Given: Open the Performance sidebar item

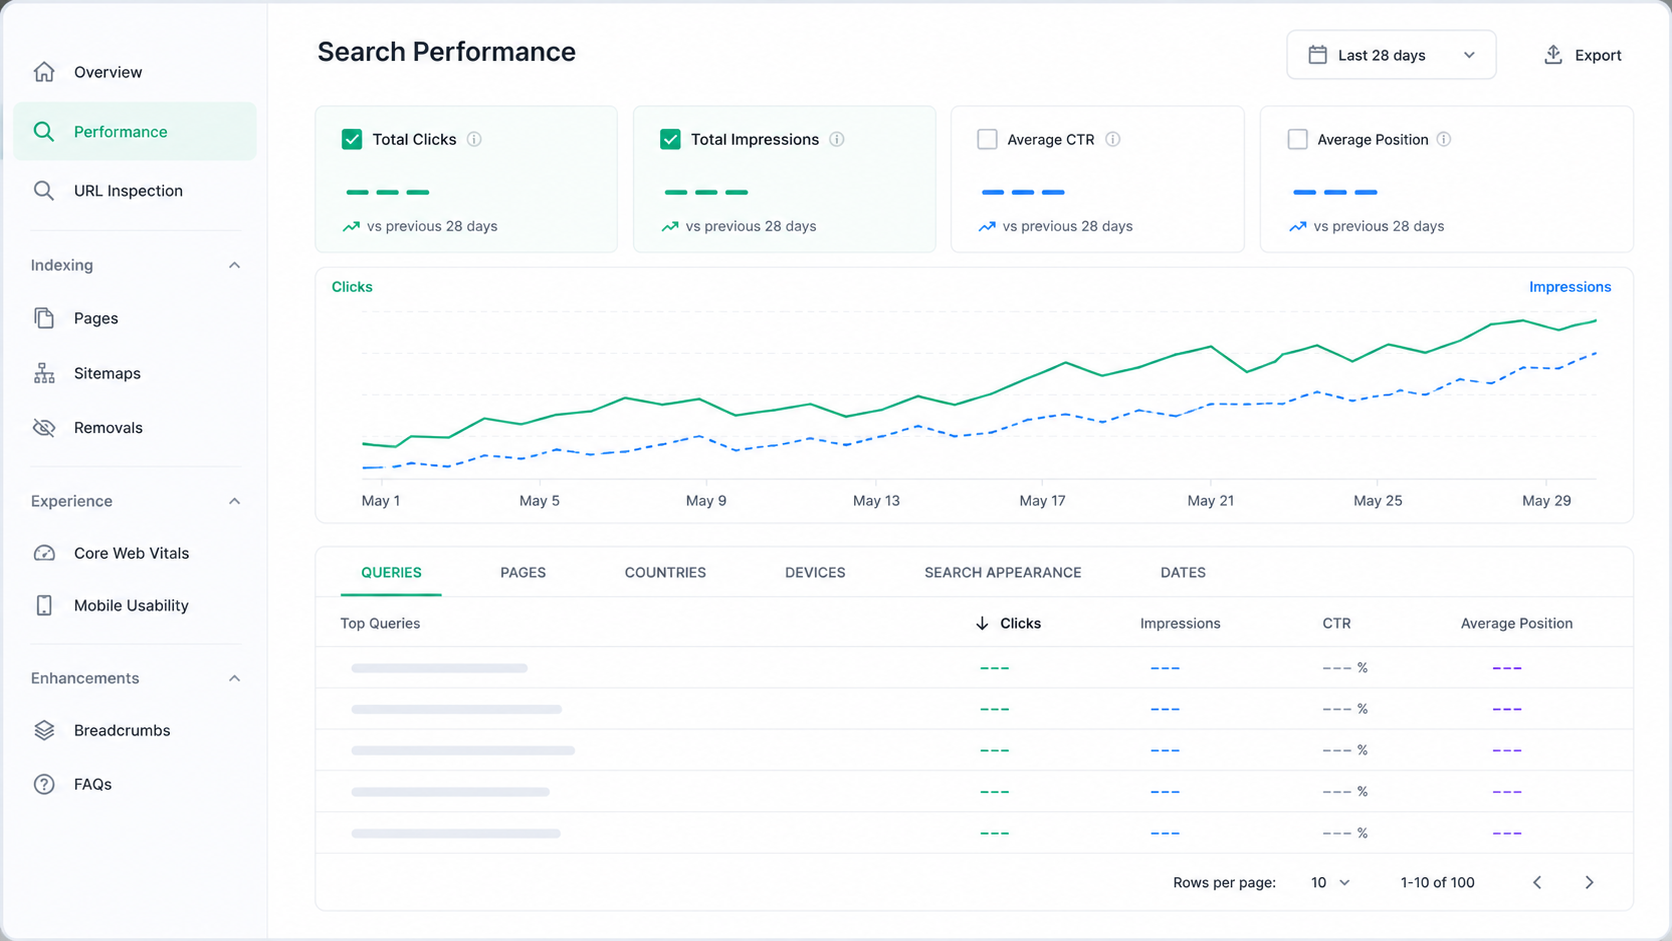Looking at the screenshot, I should [x=135, y=131].
